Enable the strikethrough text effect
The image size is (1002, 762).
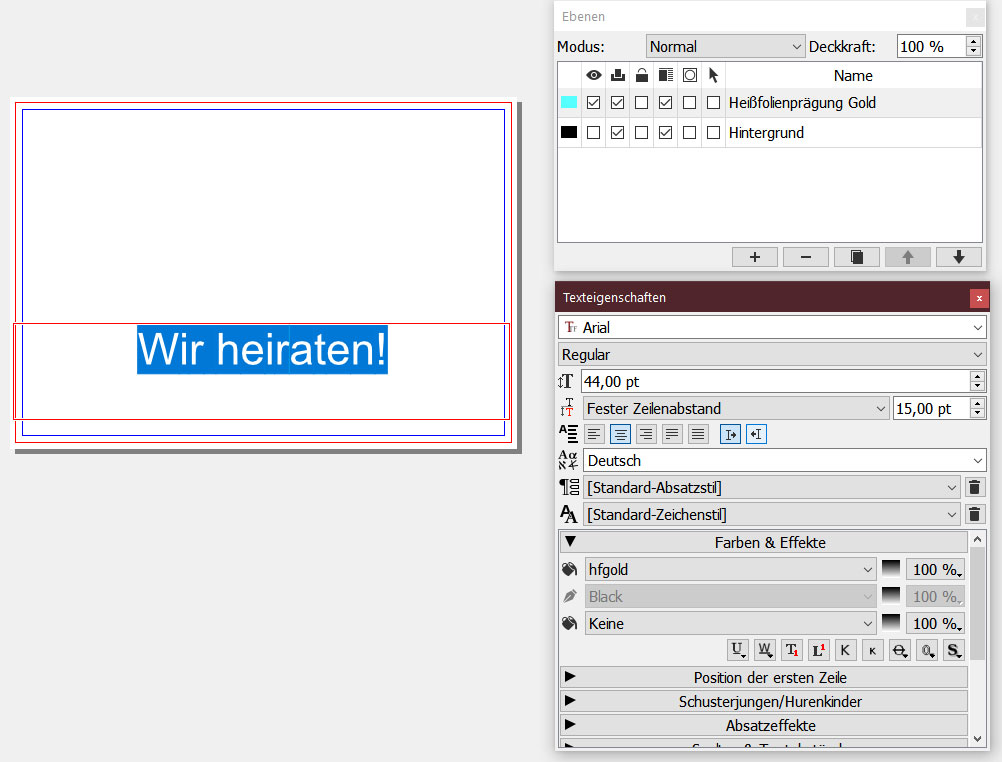tap(899, 650)
